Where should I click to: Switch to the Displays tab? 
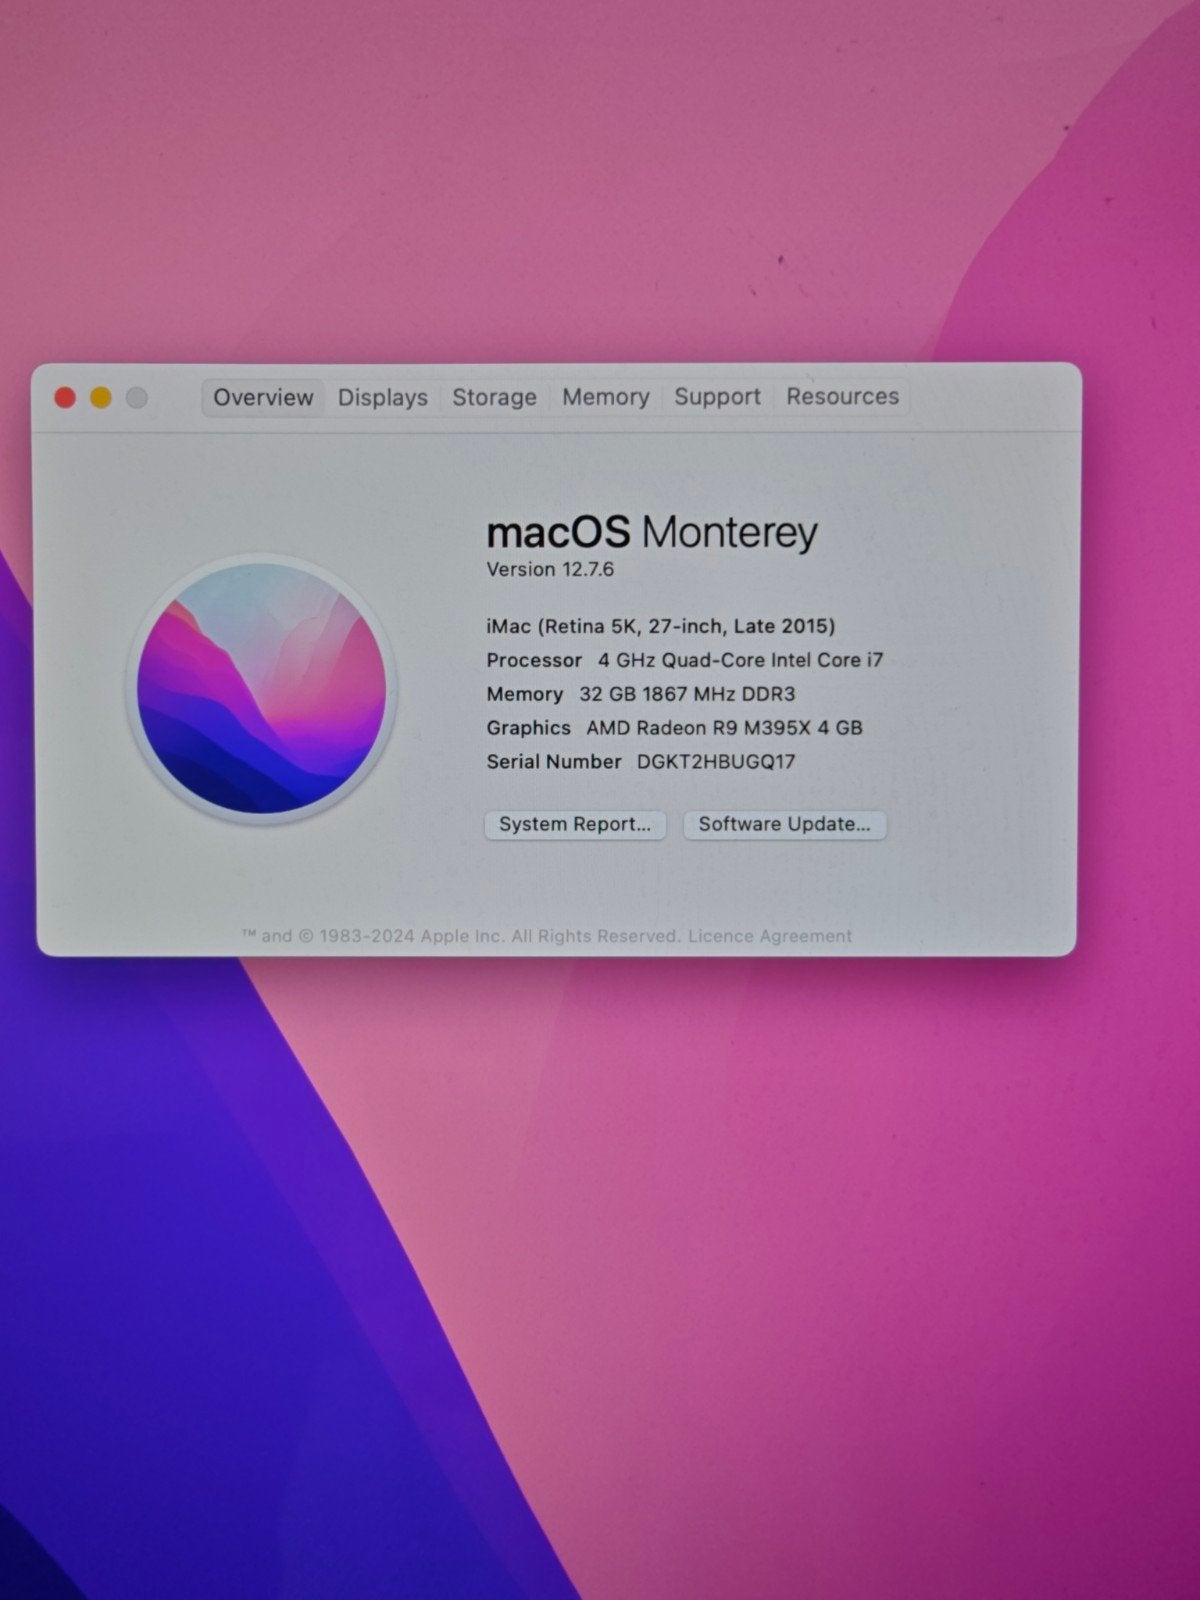click(382, 397)
